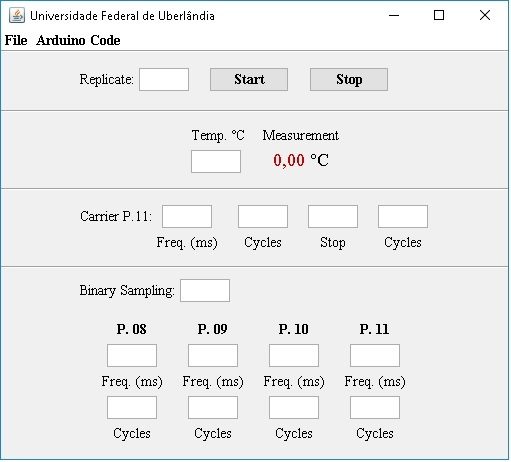Open the File menu
The width and height of the screenshot is (511, 462).
(16, 40)
